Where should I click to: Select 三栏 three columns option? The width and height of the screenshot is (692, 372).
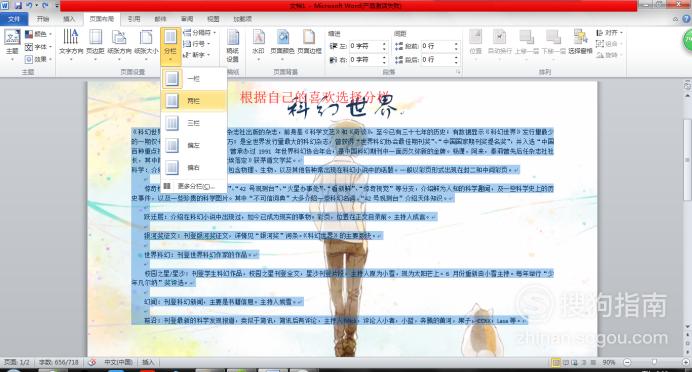pyautogui.click(x=194, y=123)
